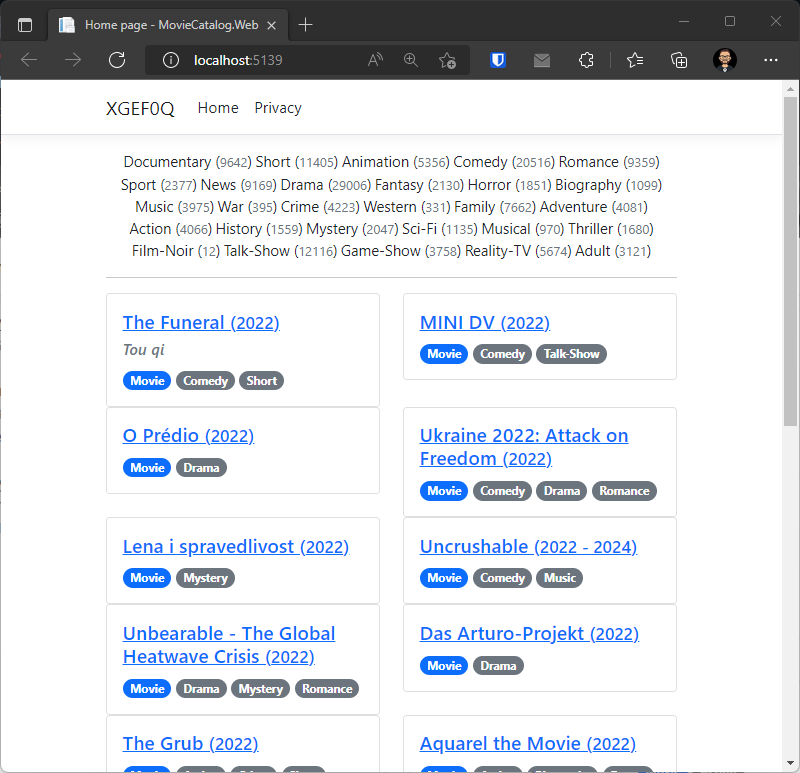Screen dimensions: 800x773
Task: Open the tab actions menu
Action: [x=25, y=24]
